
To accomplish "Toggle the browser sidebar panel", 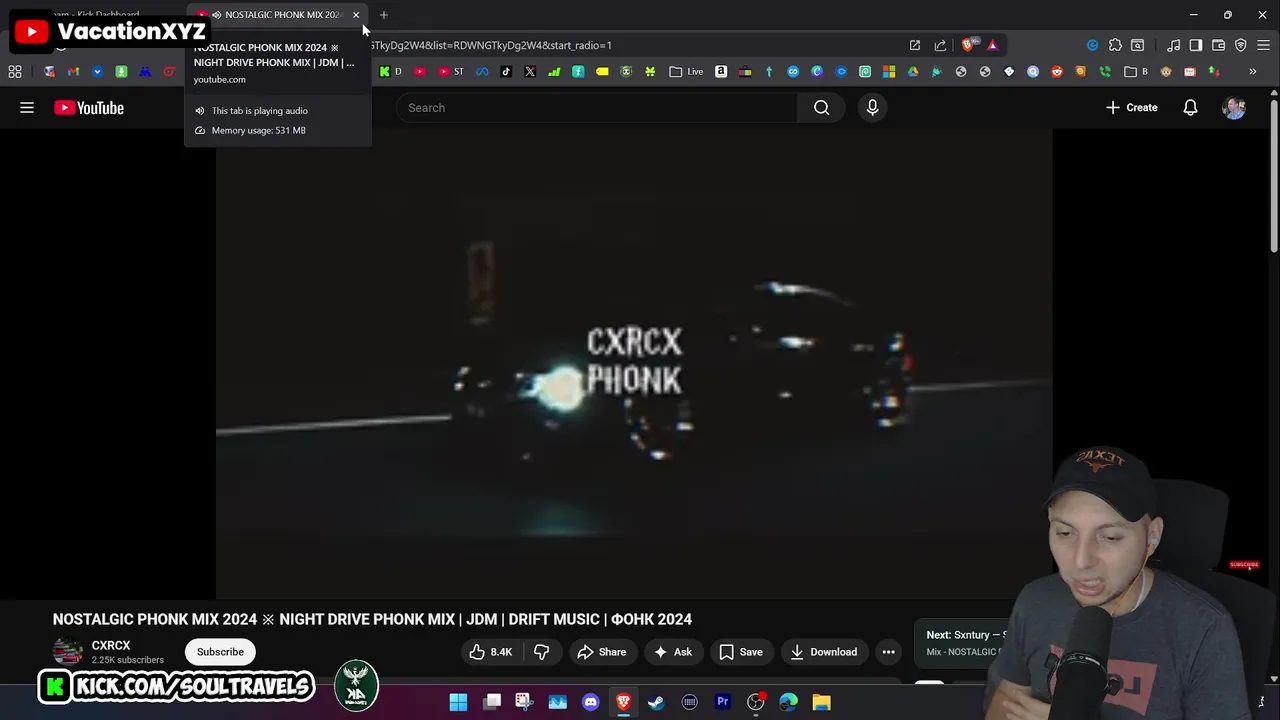I will pos(1196,45).
